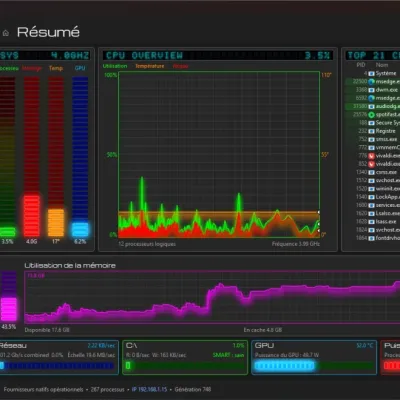Click the Utilisation de la mémoire heading
Image resolution: width=400 pixels, height=400 pixels.
click(x=70, y=265)
